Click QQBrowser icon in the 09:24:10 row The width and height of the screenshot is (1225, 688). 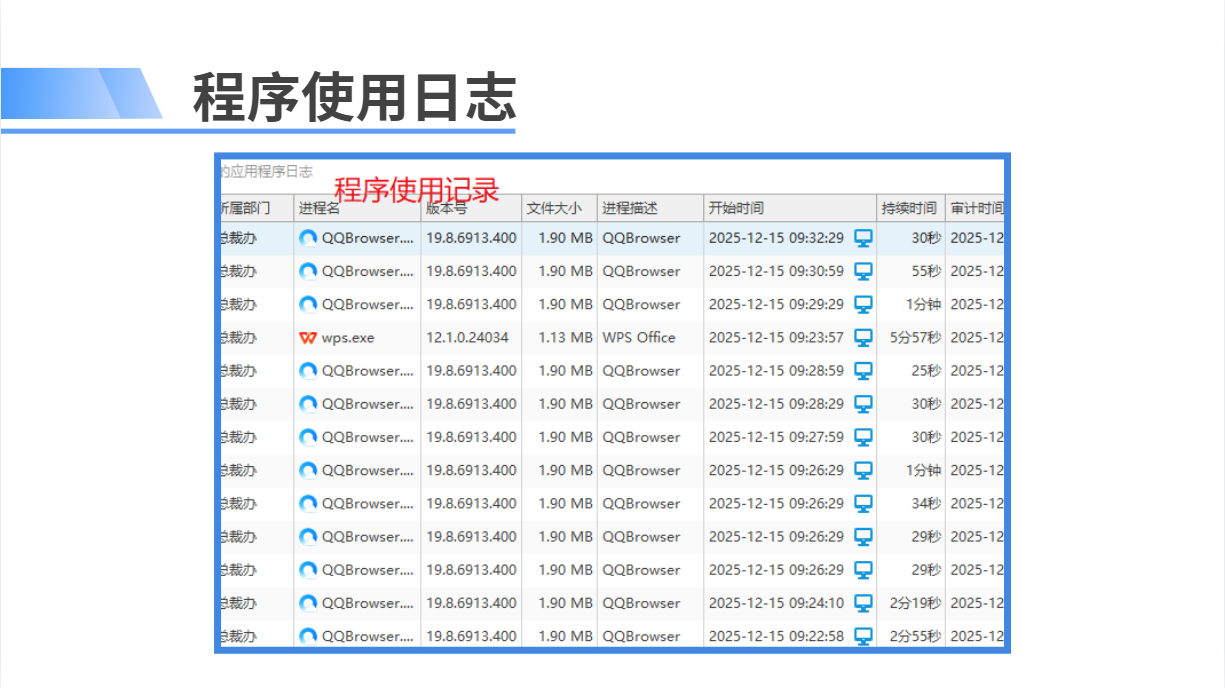[308, 603]
